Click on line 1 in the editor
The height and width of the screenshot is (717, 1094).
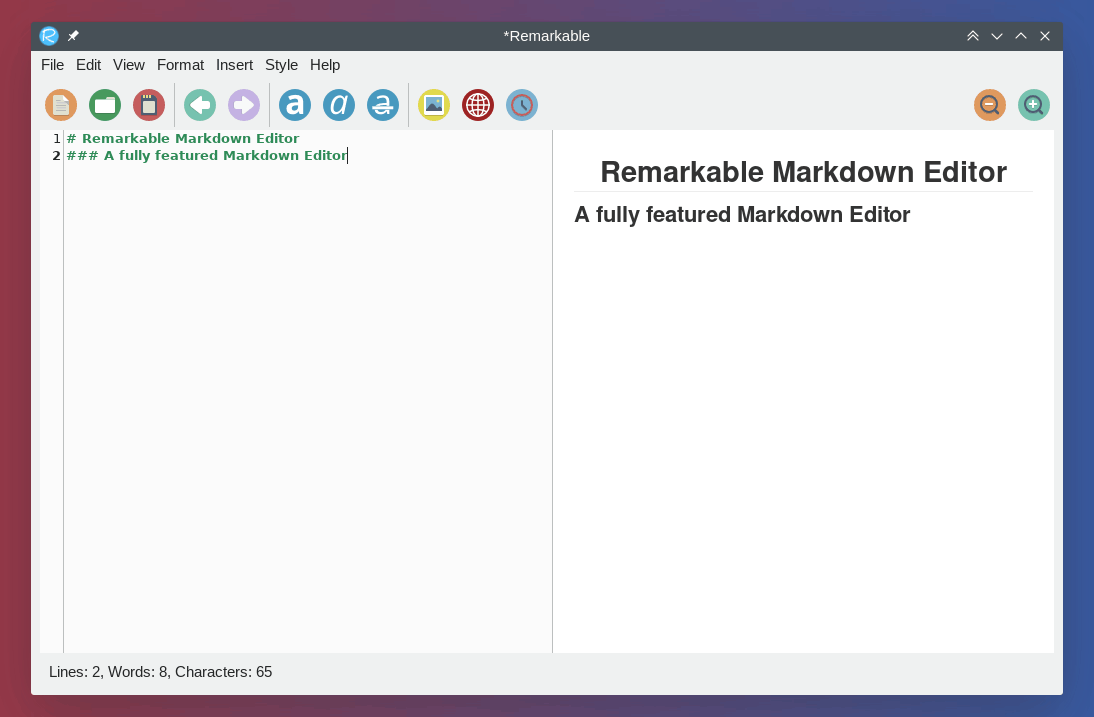tap(190, 139)
